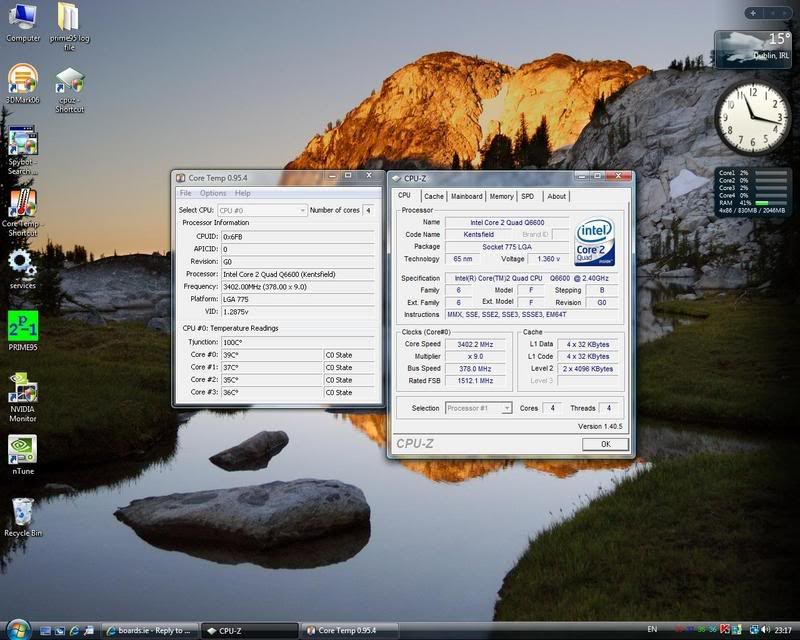
Task: Open the Processor #1 Selection dropdown
Action: pos(479,408)
